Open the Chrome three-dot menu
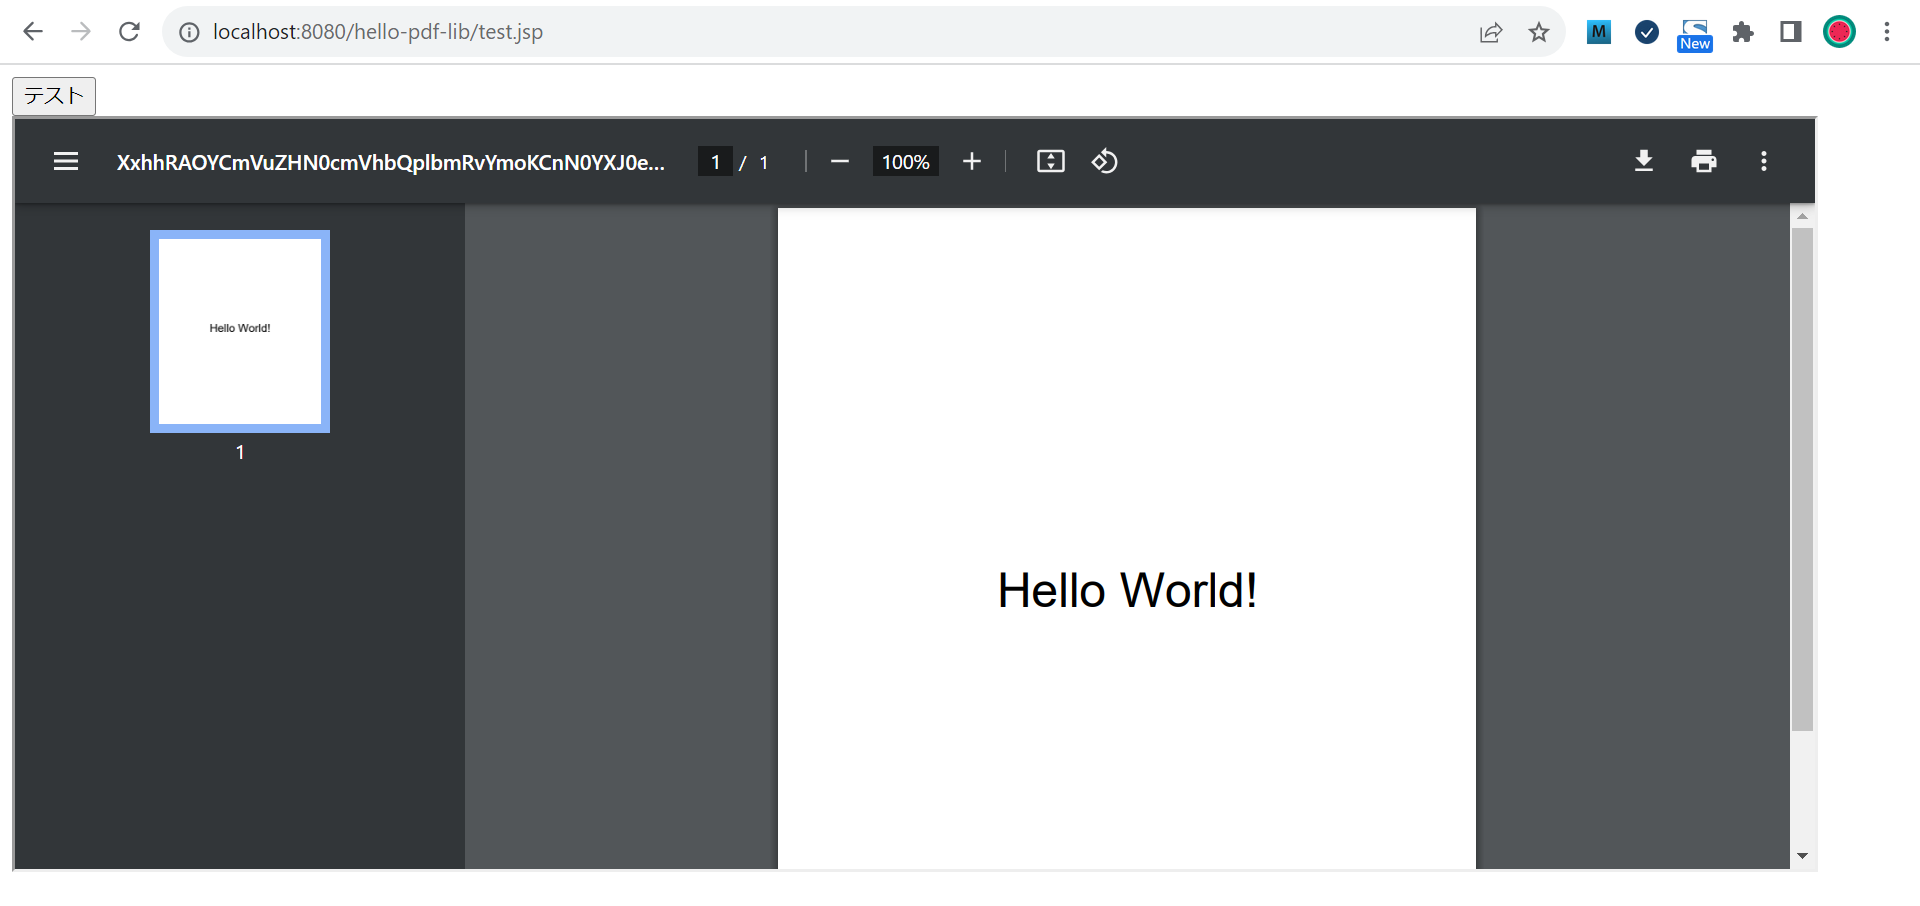The width and height of the screenshot is (1920, 906). pos(1887,32)
